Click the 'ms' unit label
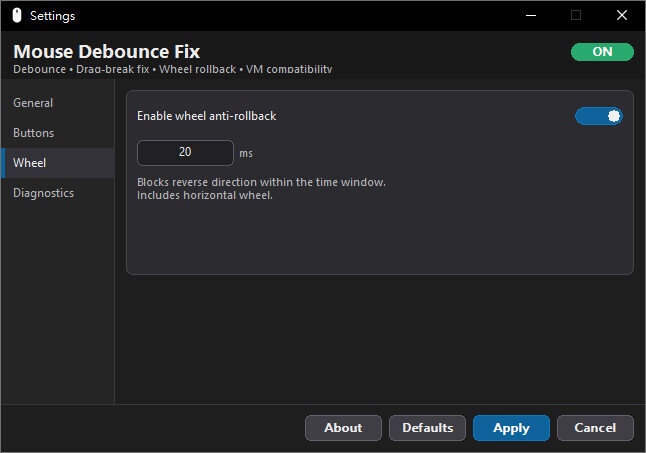Screen dimensions: 646x453 pyautogui.click(x=246, y=154)
